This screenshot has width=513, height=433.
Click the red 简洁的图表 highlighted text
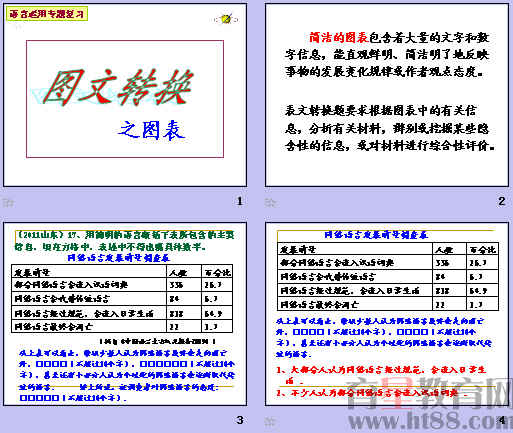[339, 38]
